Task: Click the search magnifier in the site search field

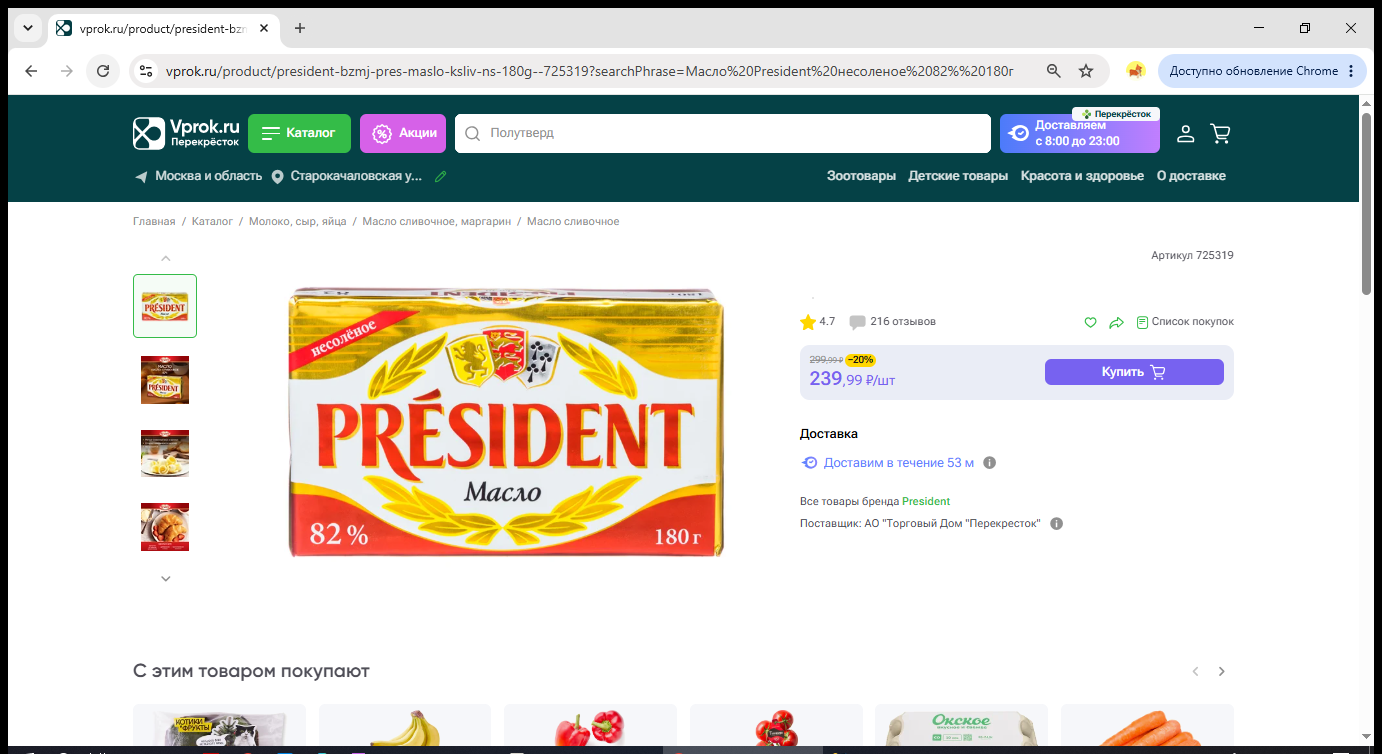Action: [473, 133]
